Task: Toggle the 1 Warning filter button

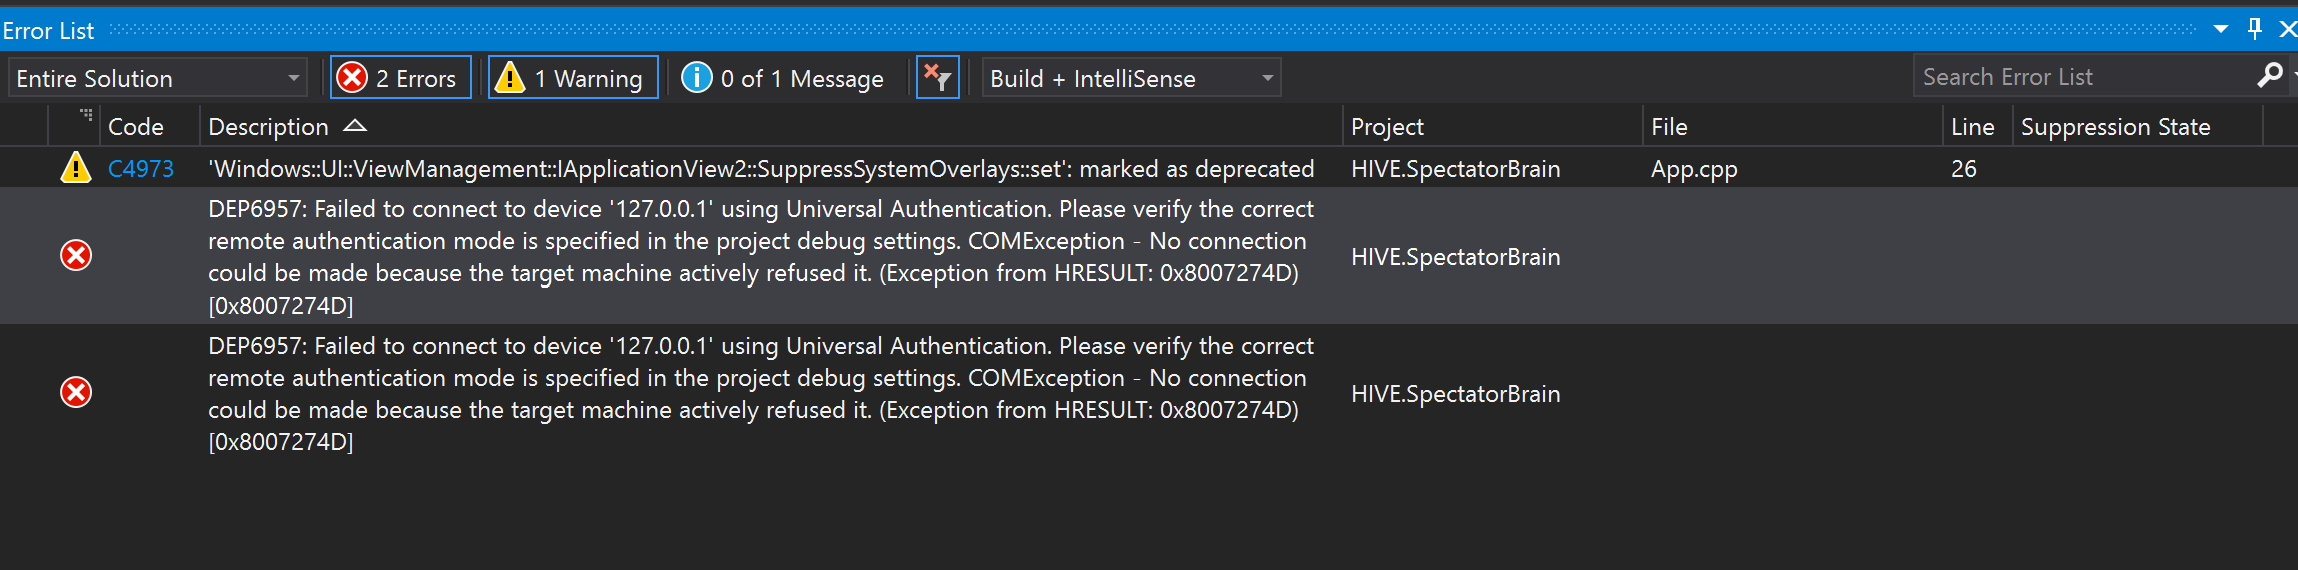Action: pyautogui.click(x=573, y=78)
